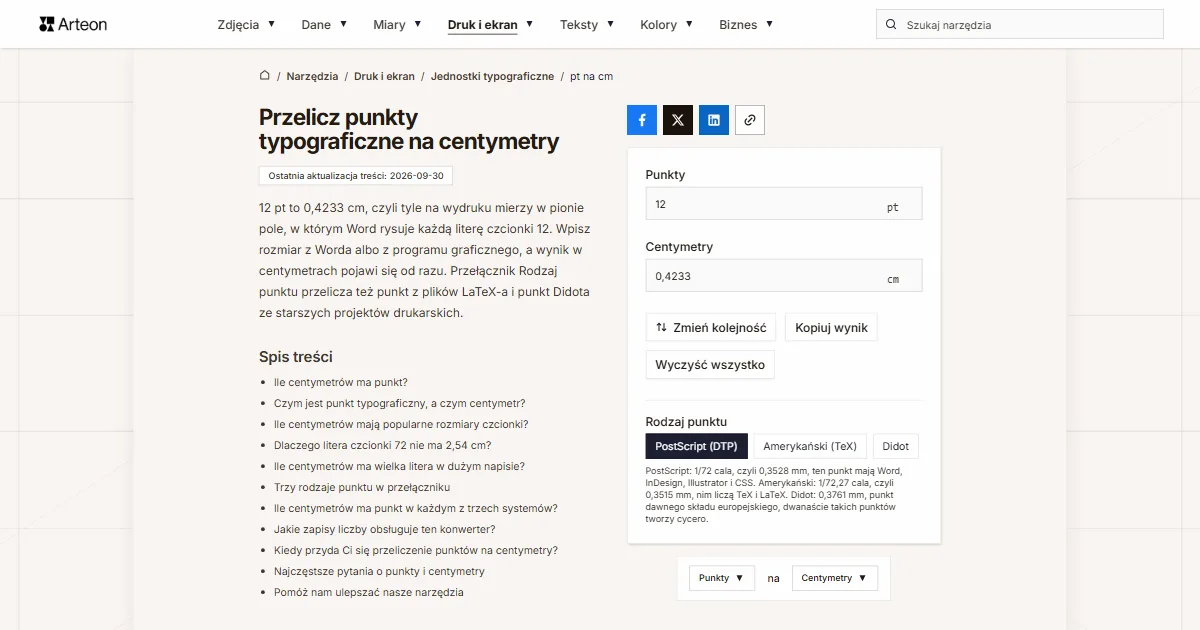1200x630 pixels.
Task: Open 'Dlaczego litera czcionki 72' link
Action: tap(383, 445)
